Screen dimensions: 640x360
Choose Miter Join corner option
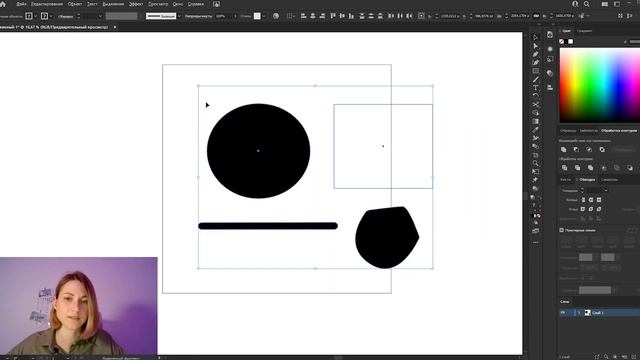pyautogui.click(x=583, y=209)
